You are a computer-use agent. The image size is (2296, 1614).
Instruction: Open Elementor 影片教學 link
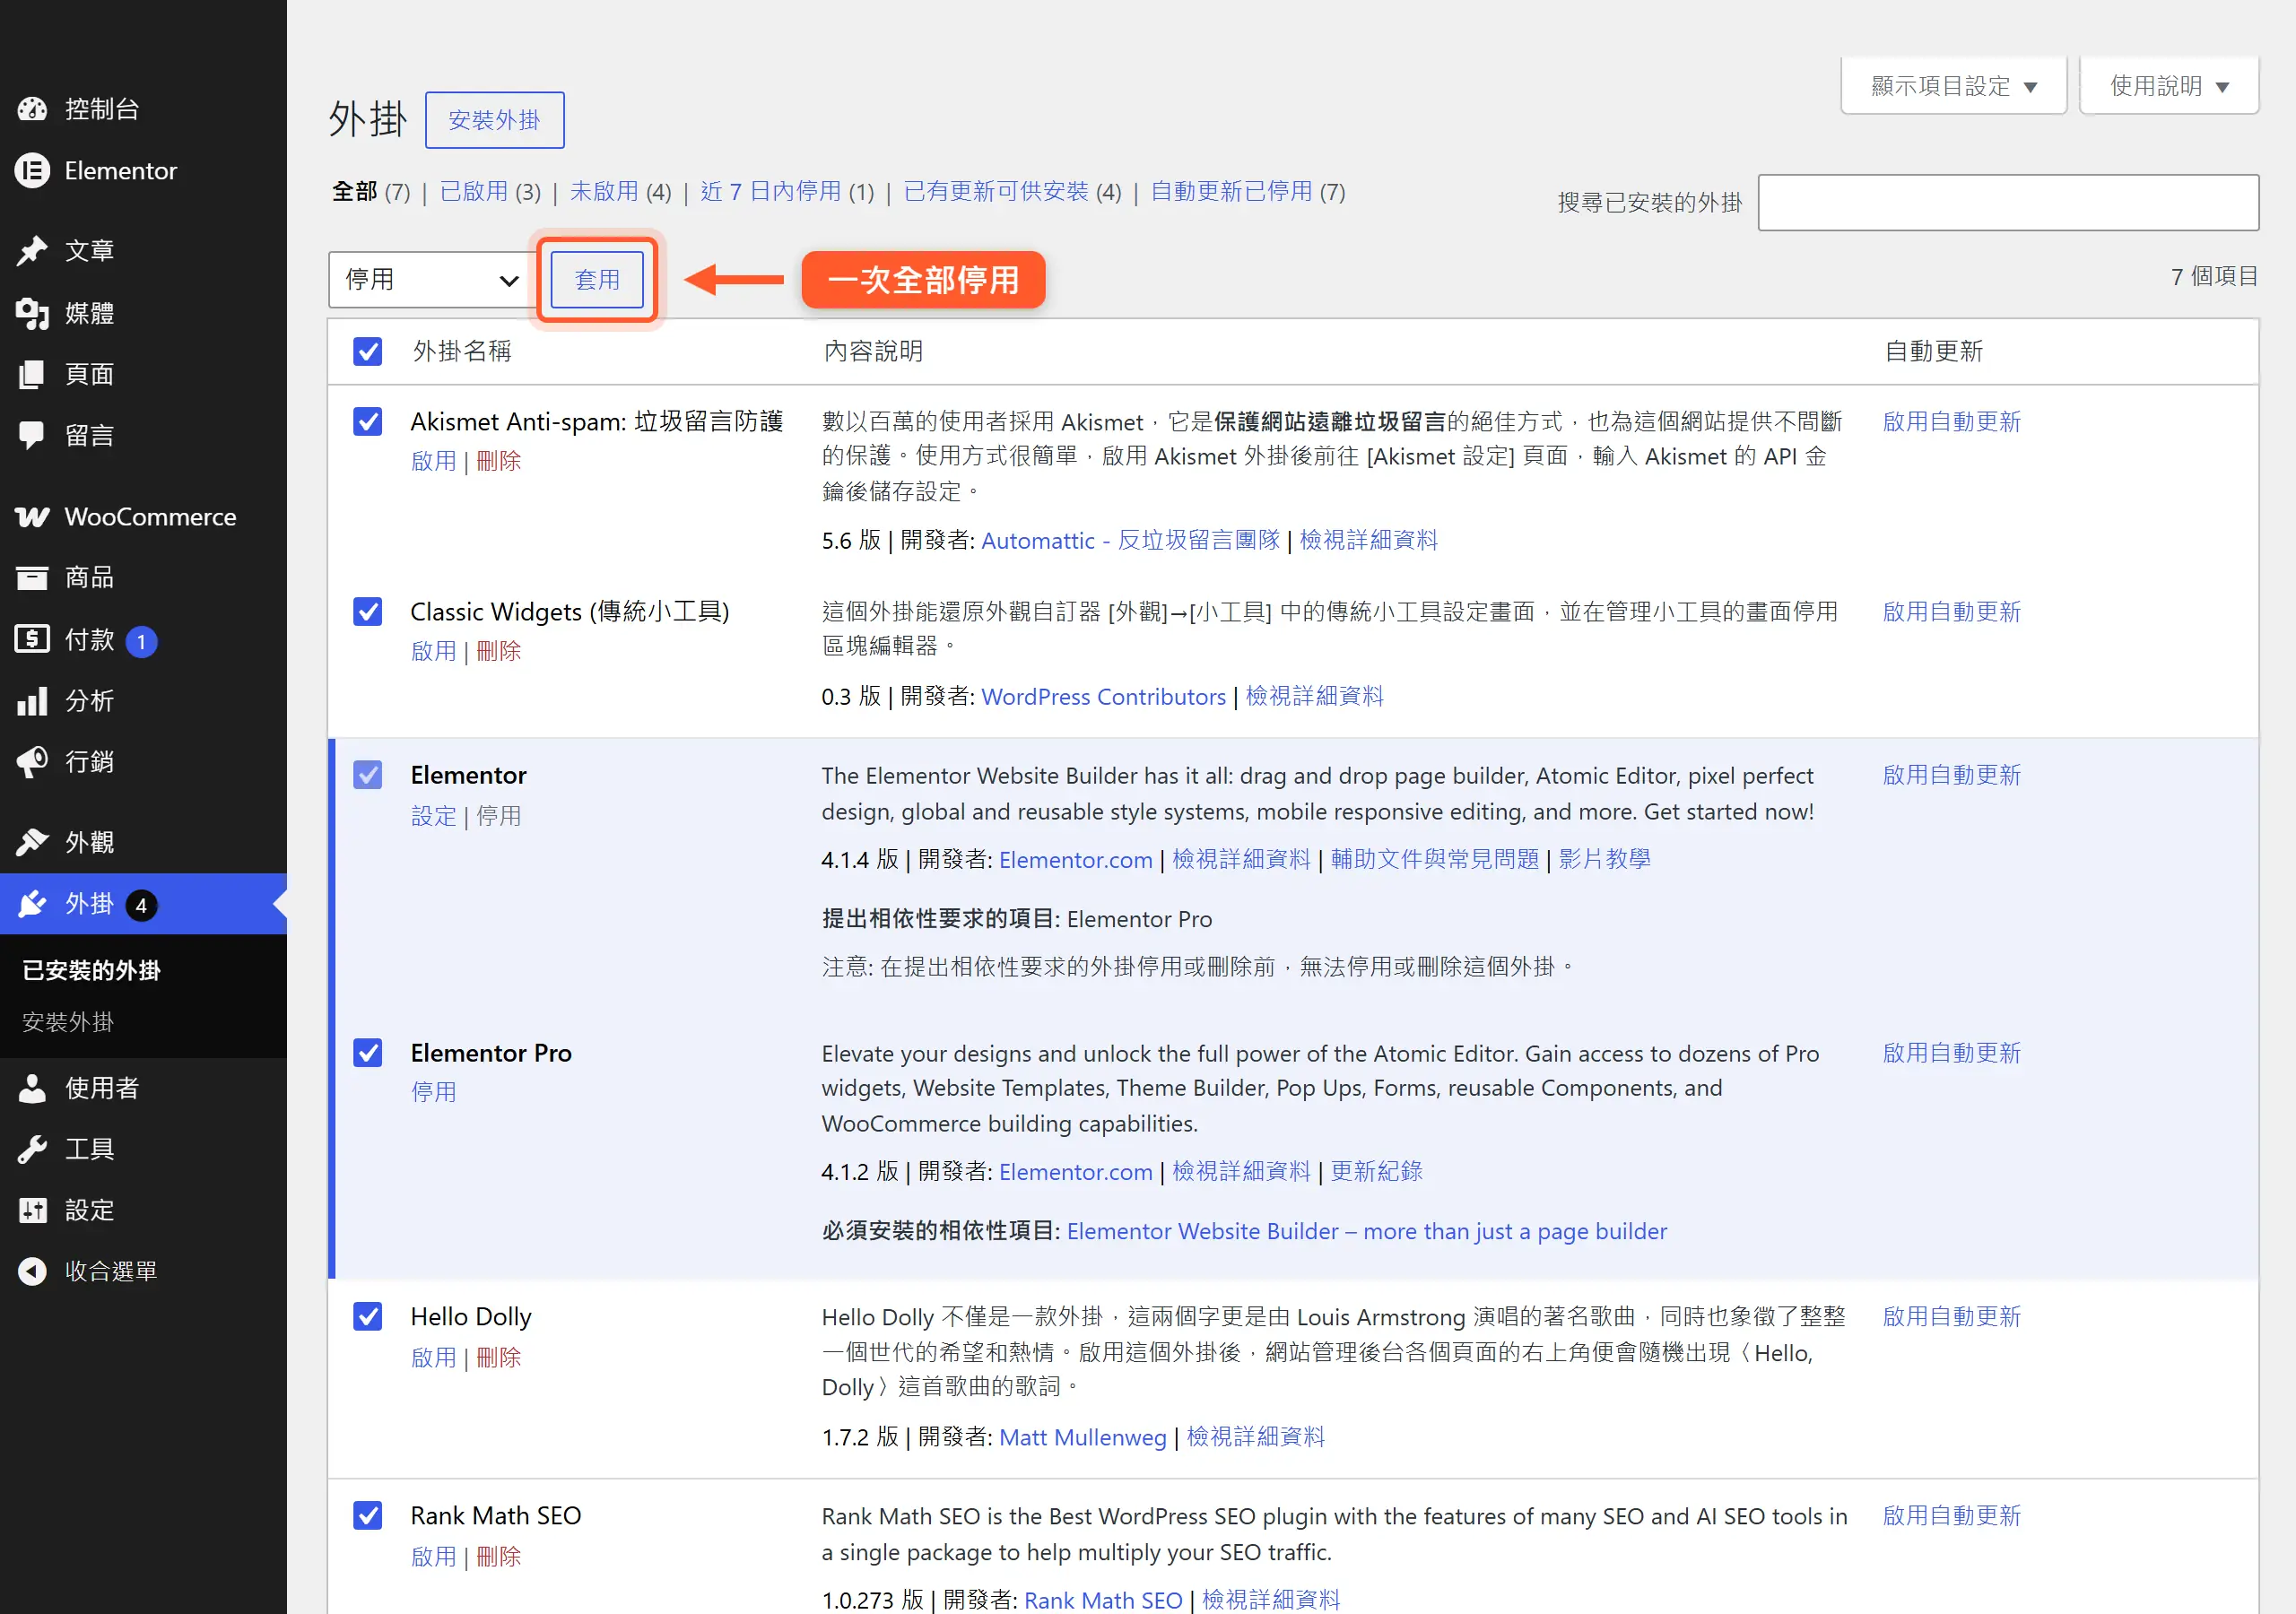[x=1604, y=859]
